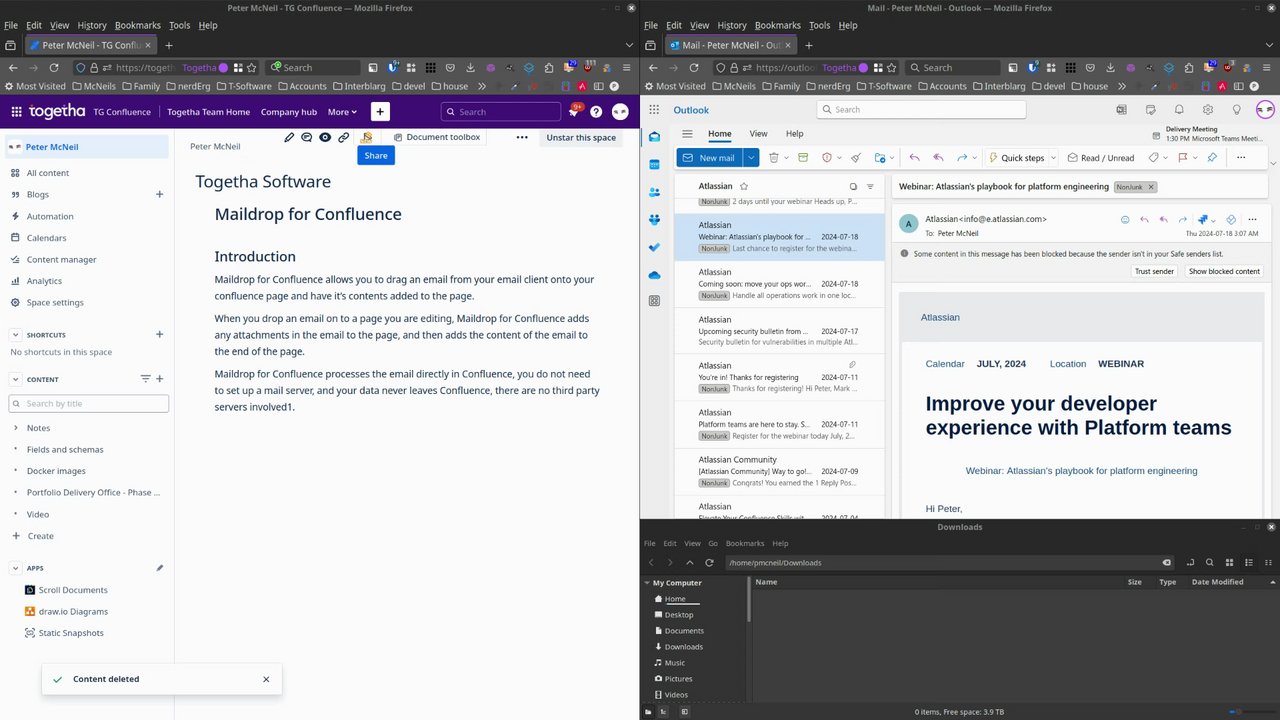
Task: Collapse the Content section in the sidebar
Action: [x=16, y=379]
